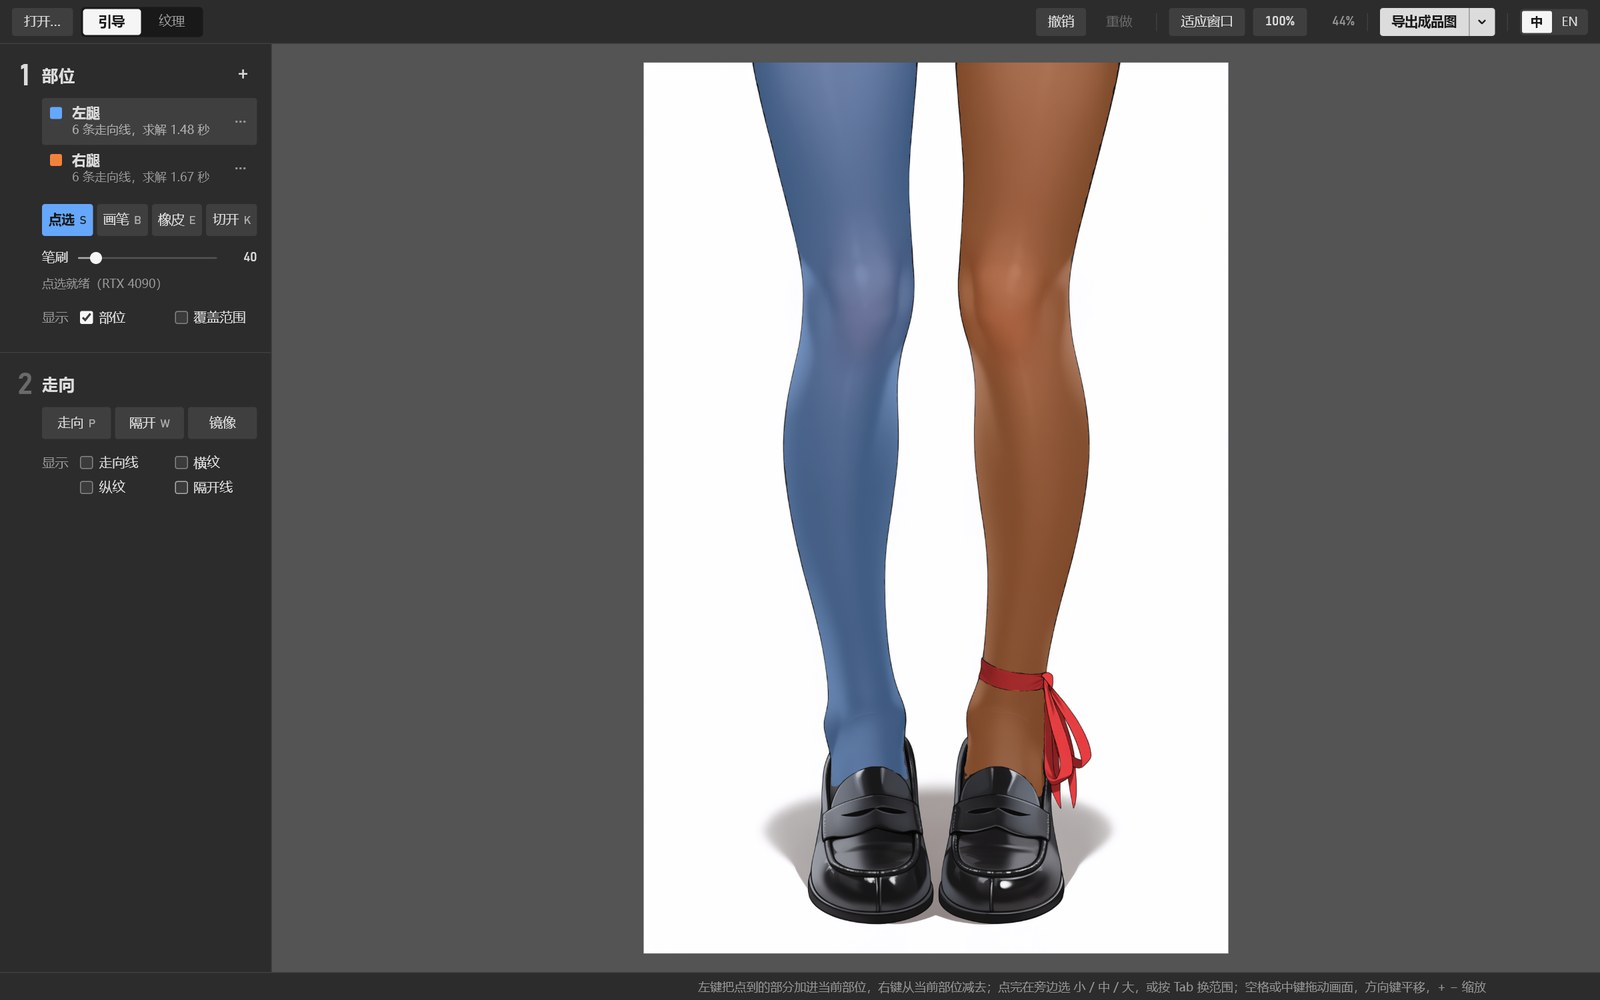The height and width of the screenshot is (1000, 1600).
Task: Enable the 纵纹 checkbox
Action: point(87,487)
